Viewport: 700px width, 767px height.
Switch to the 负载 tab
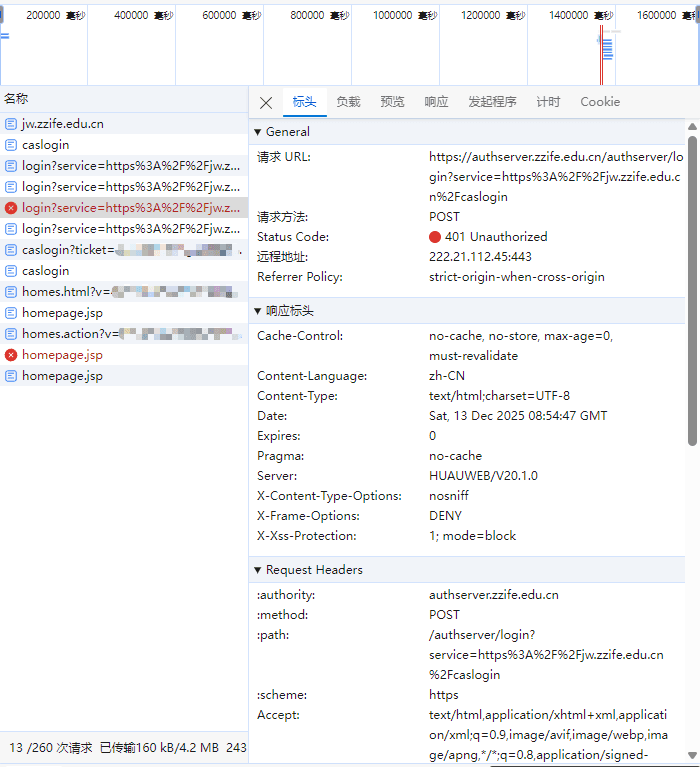click(x=348, y=102)
